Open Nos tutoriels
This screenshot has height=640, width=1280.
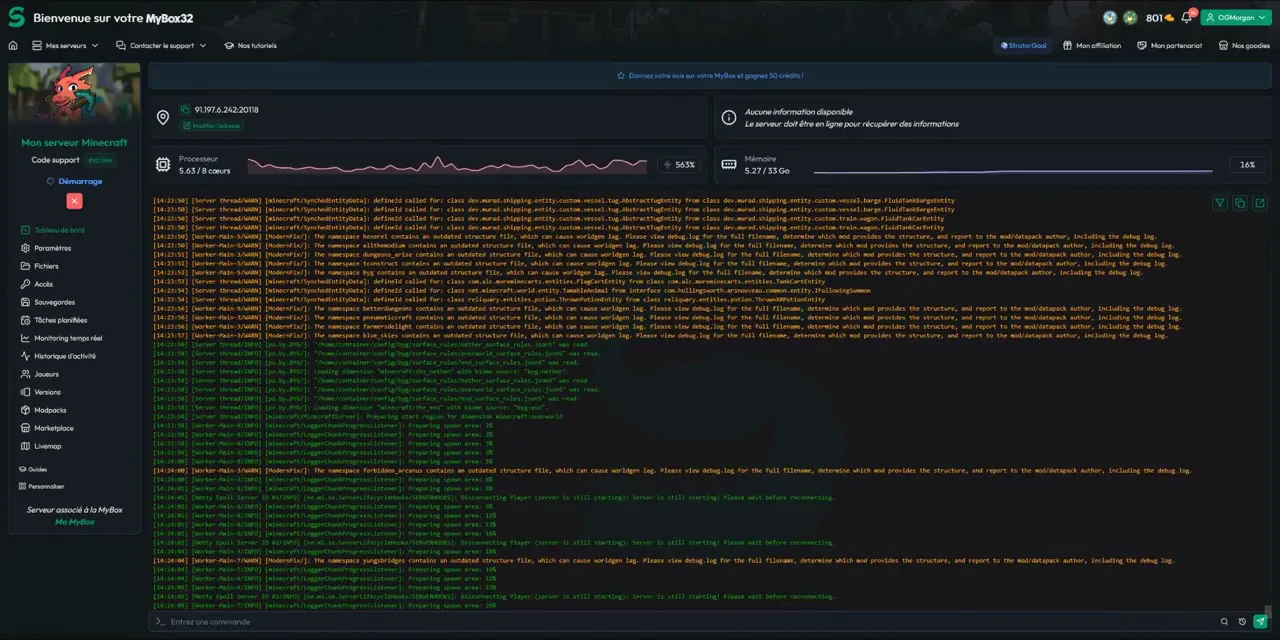250,46
